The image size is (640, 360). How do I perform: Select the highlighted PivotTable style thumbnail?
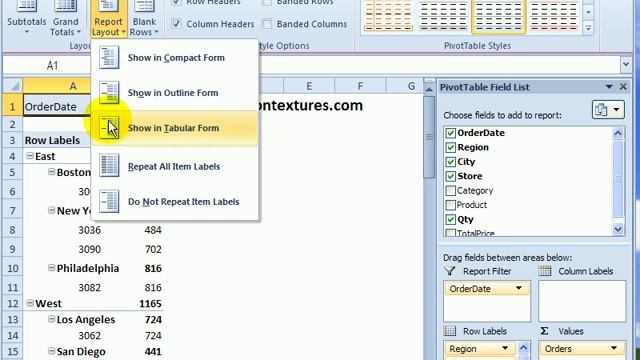tap(498, 16)
